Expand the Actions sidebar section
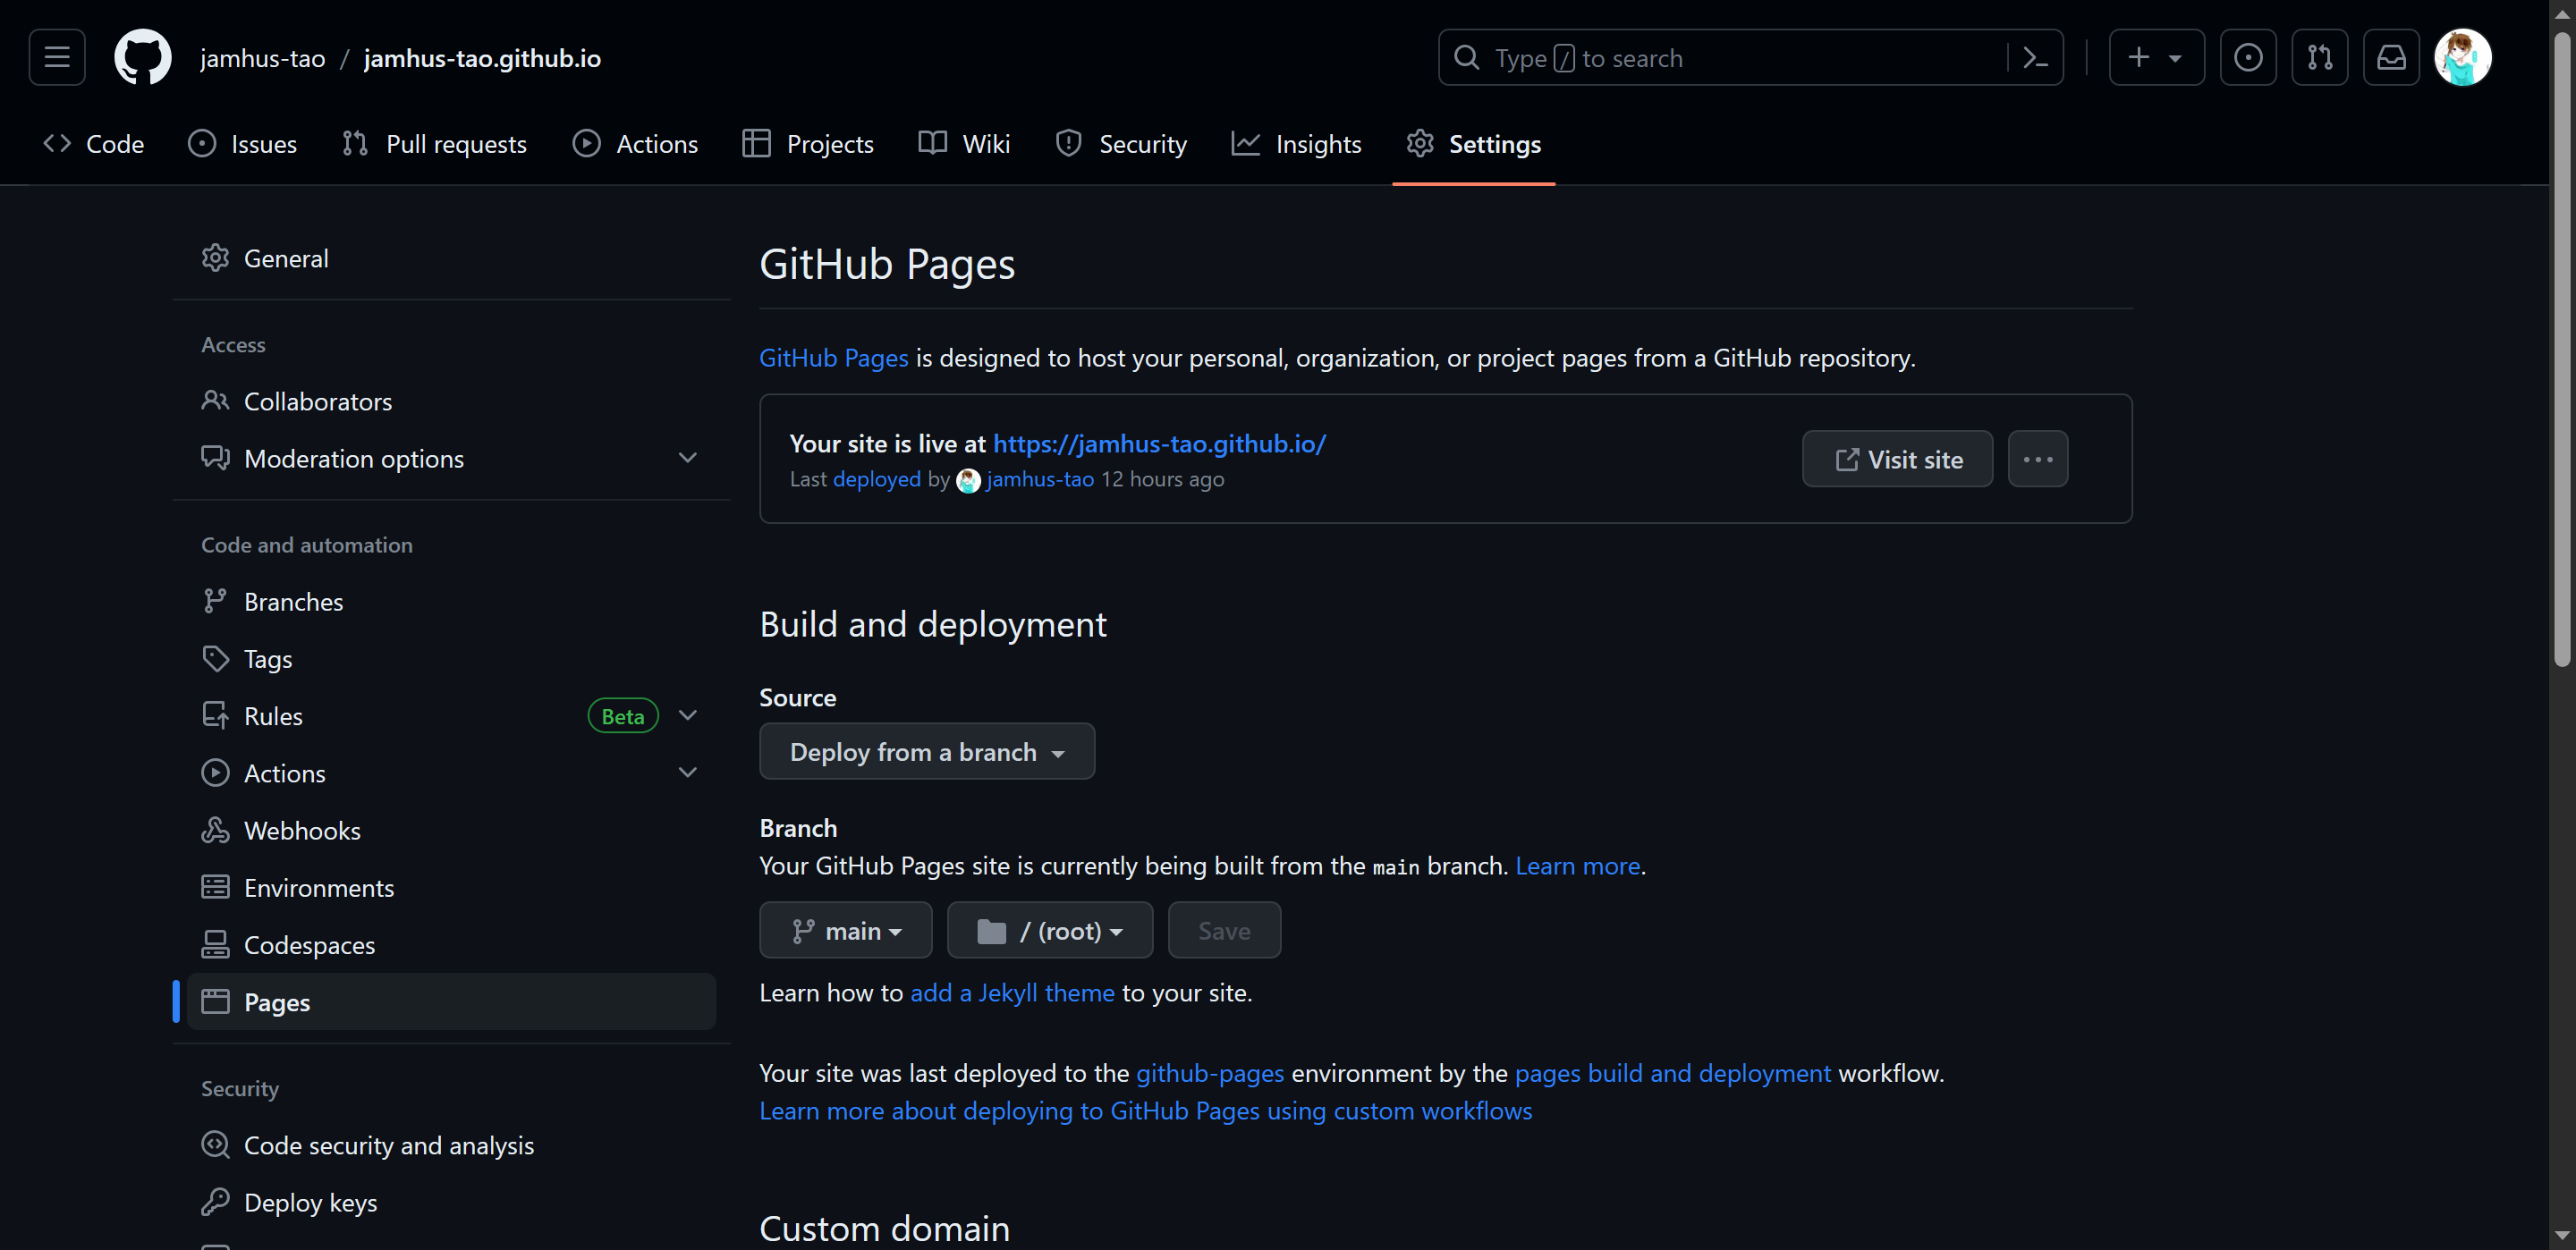The image size is (2576, 1250). coord(687,772)
